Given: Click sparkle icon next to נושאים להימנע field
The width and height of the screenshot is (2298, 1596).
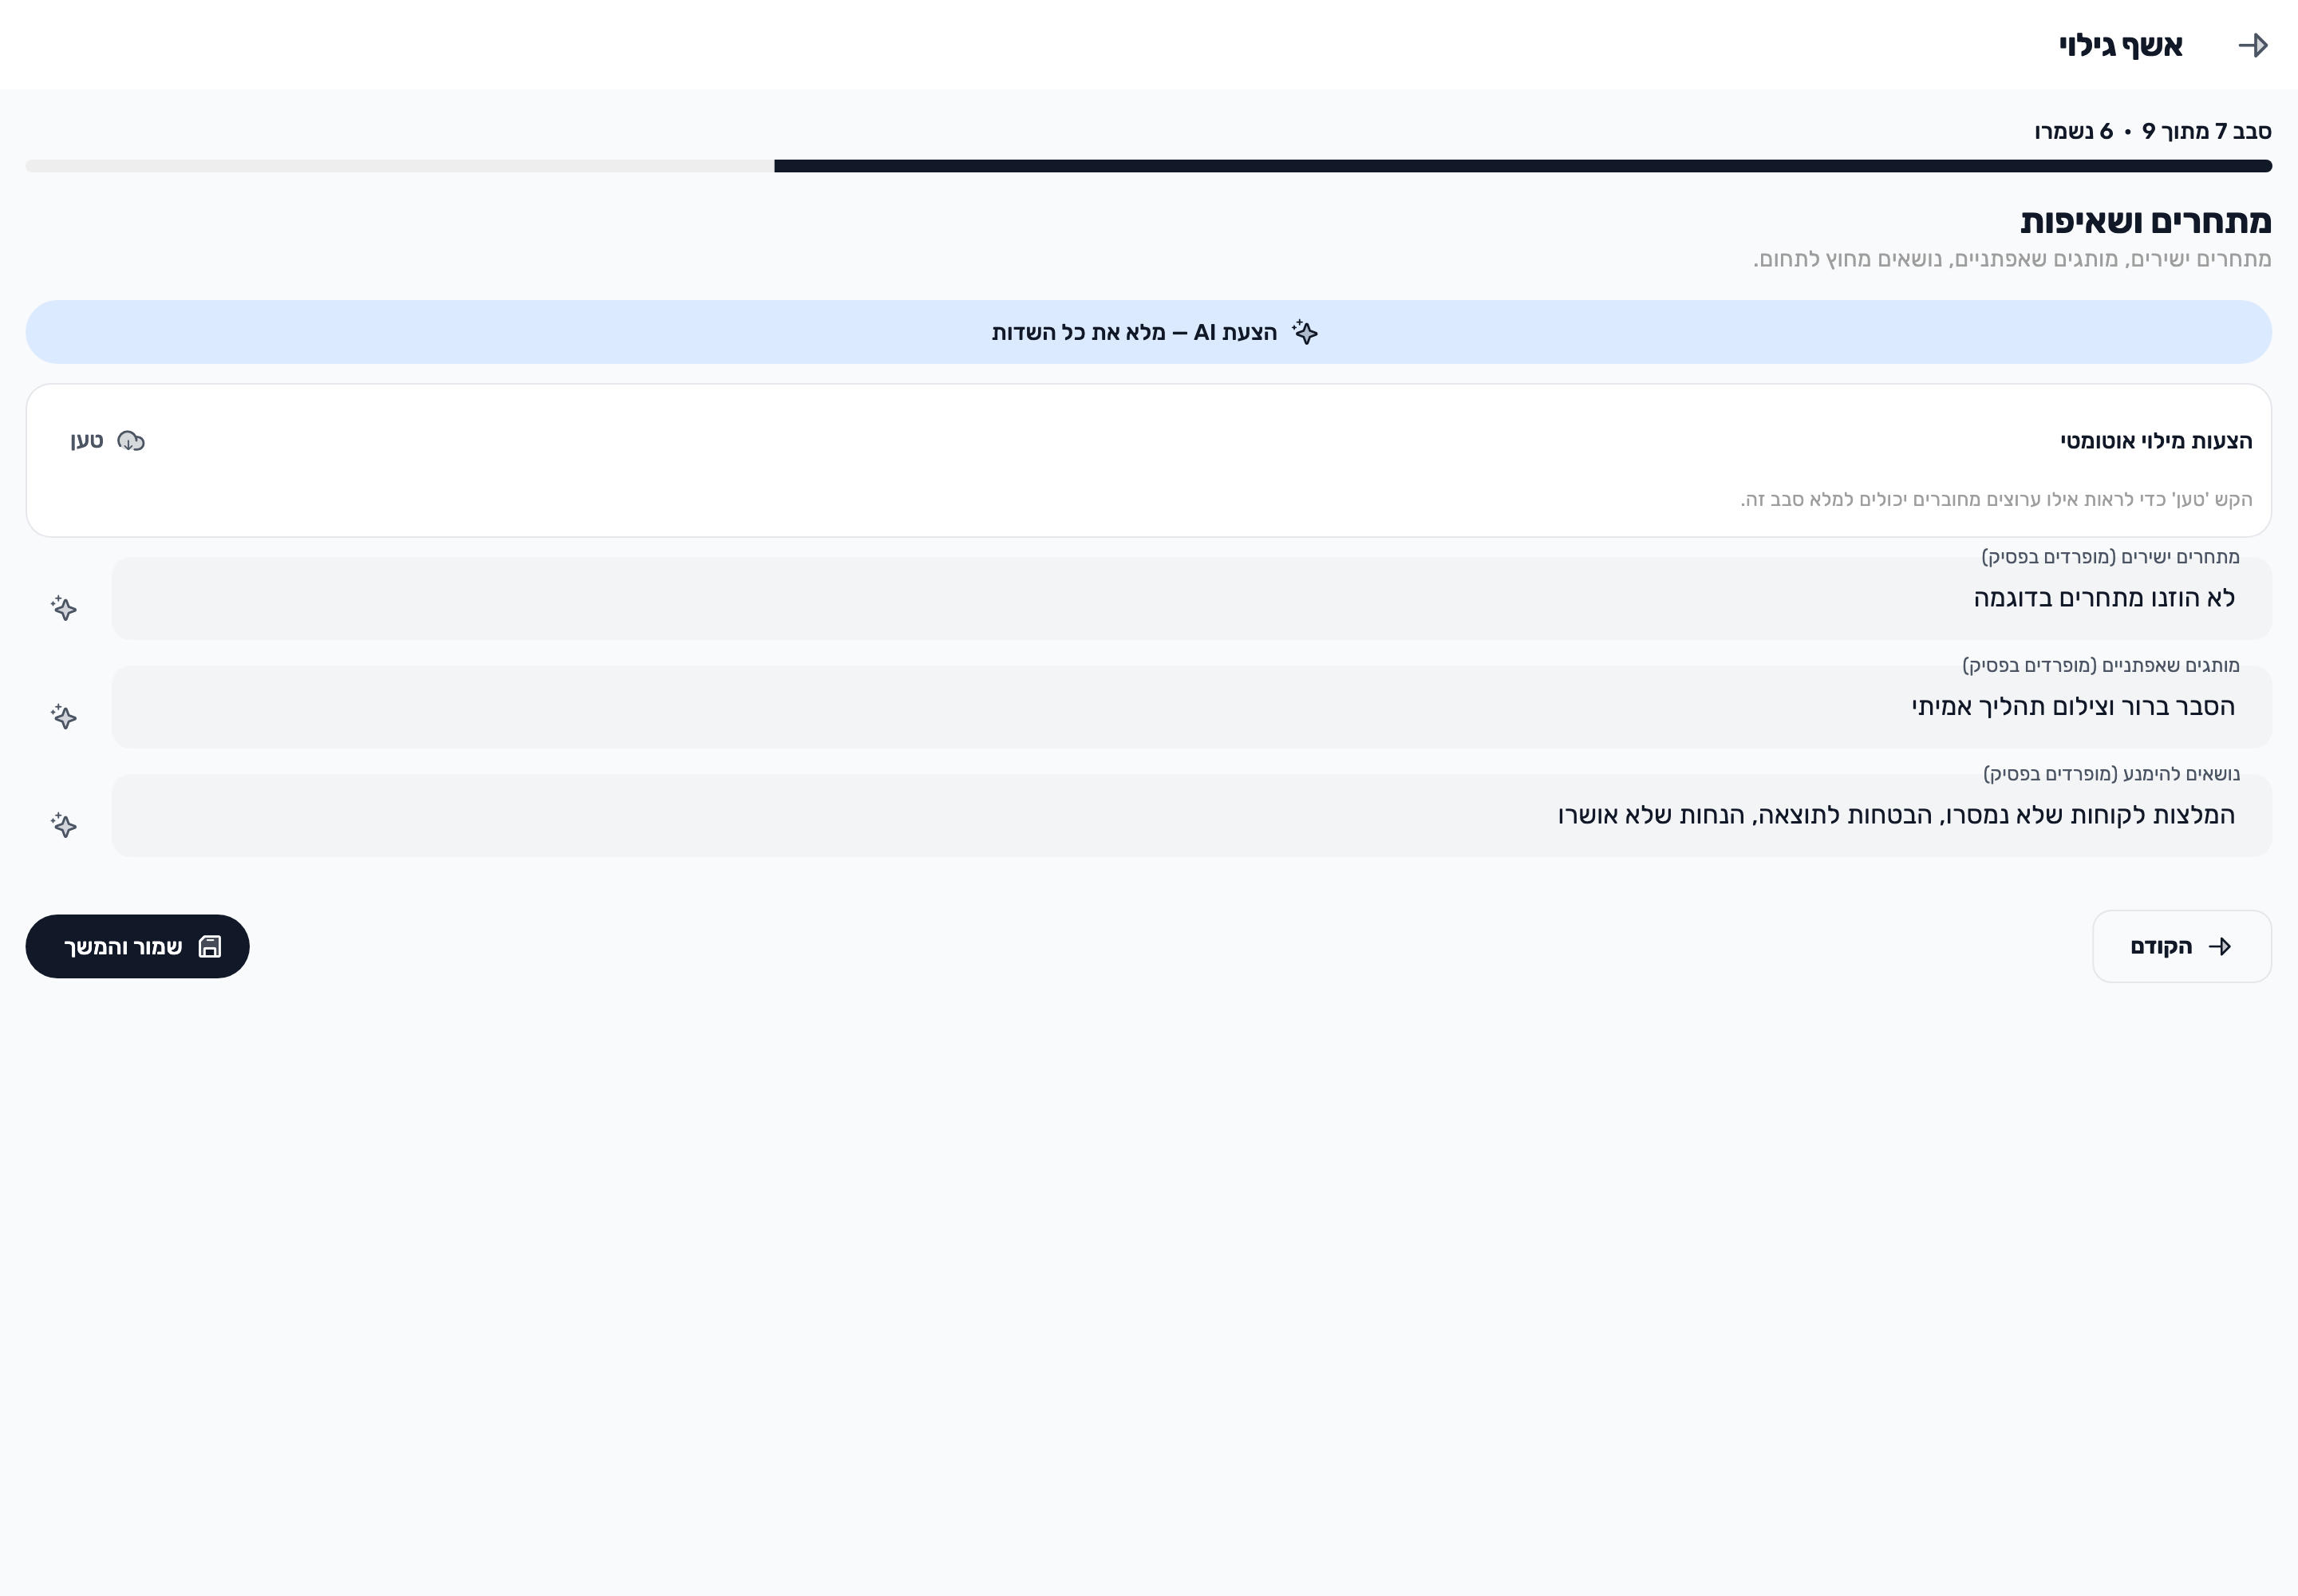Looking at the screenshot, I should pyautogui.click(x=64, y=824).
